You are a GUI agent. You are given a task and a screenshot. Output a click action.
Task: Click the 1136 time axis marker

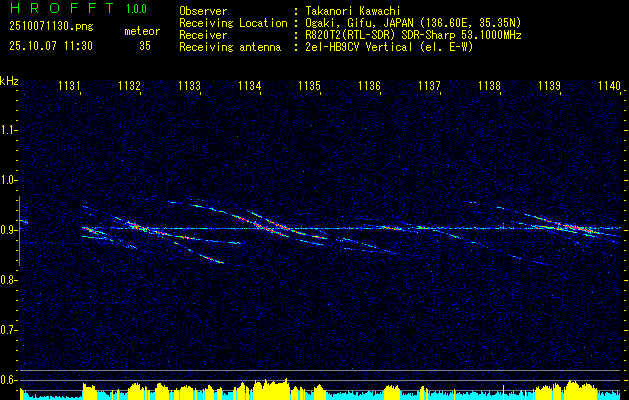pyautogui.click(x=369, y=85)
